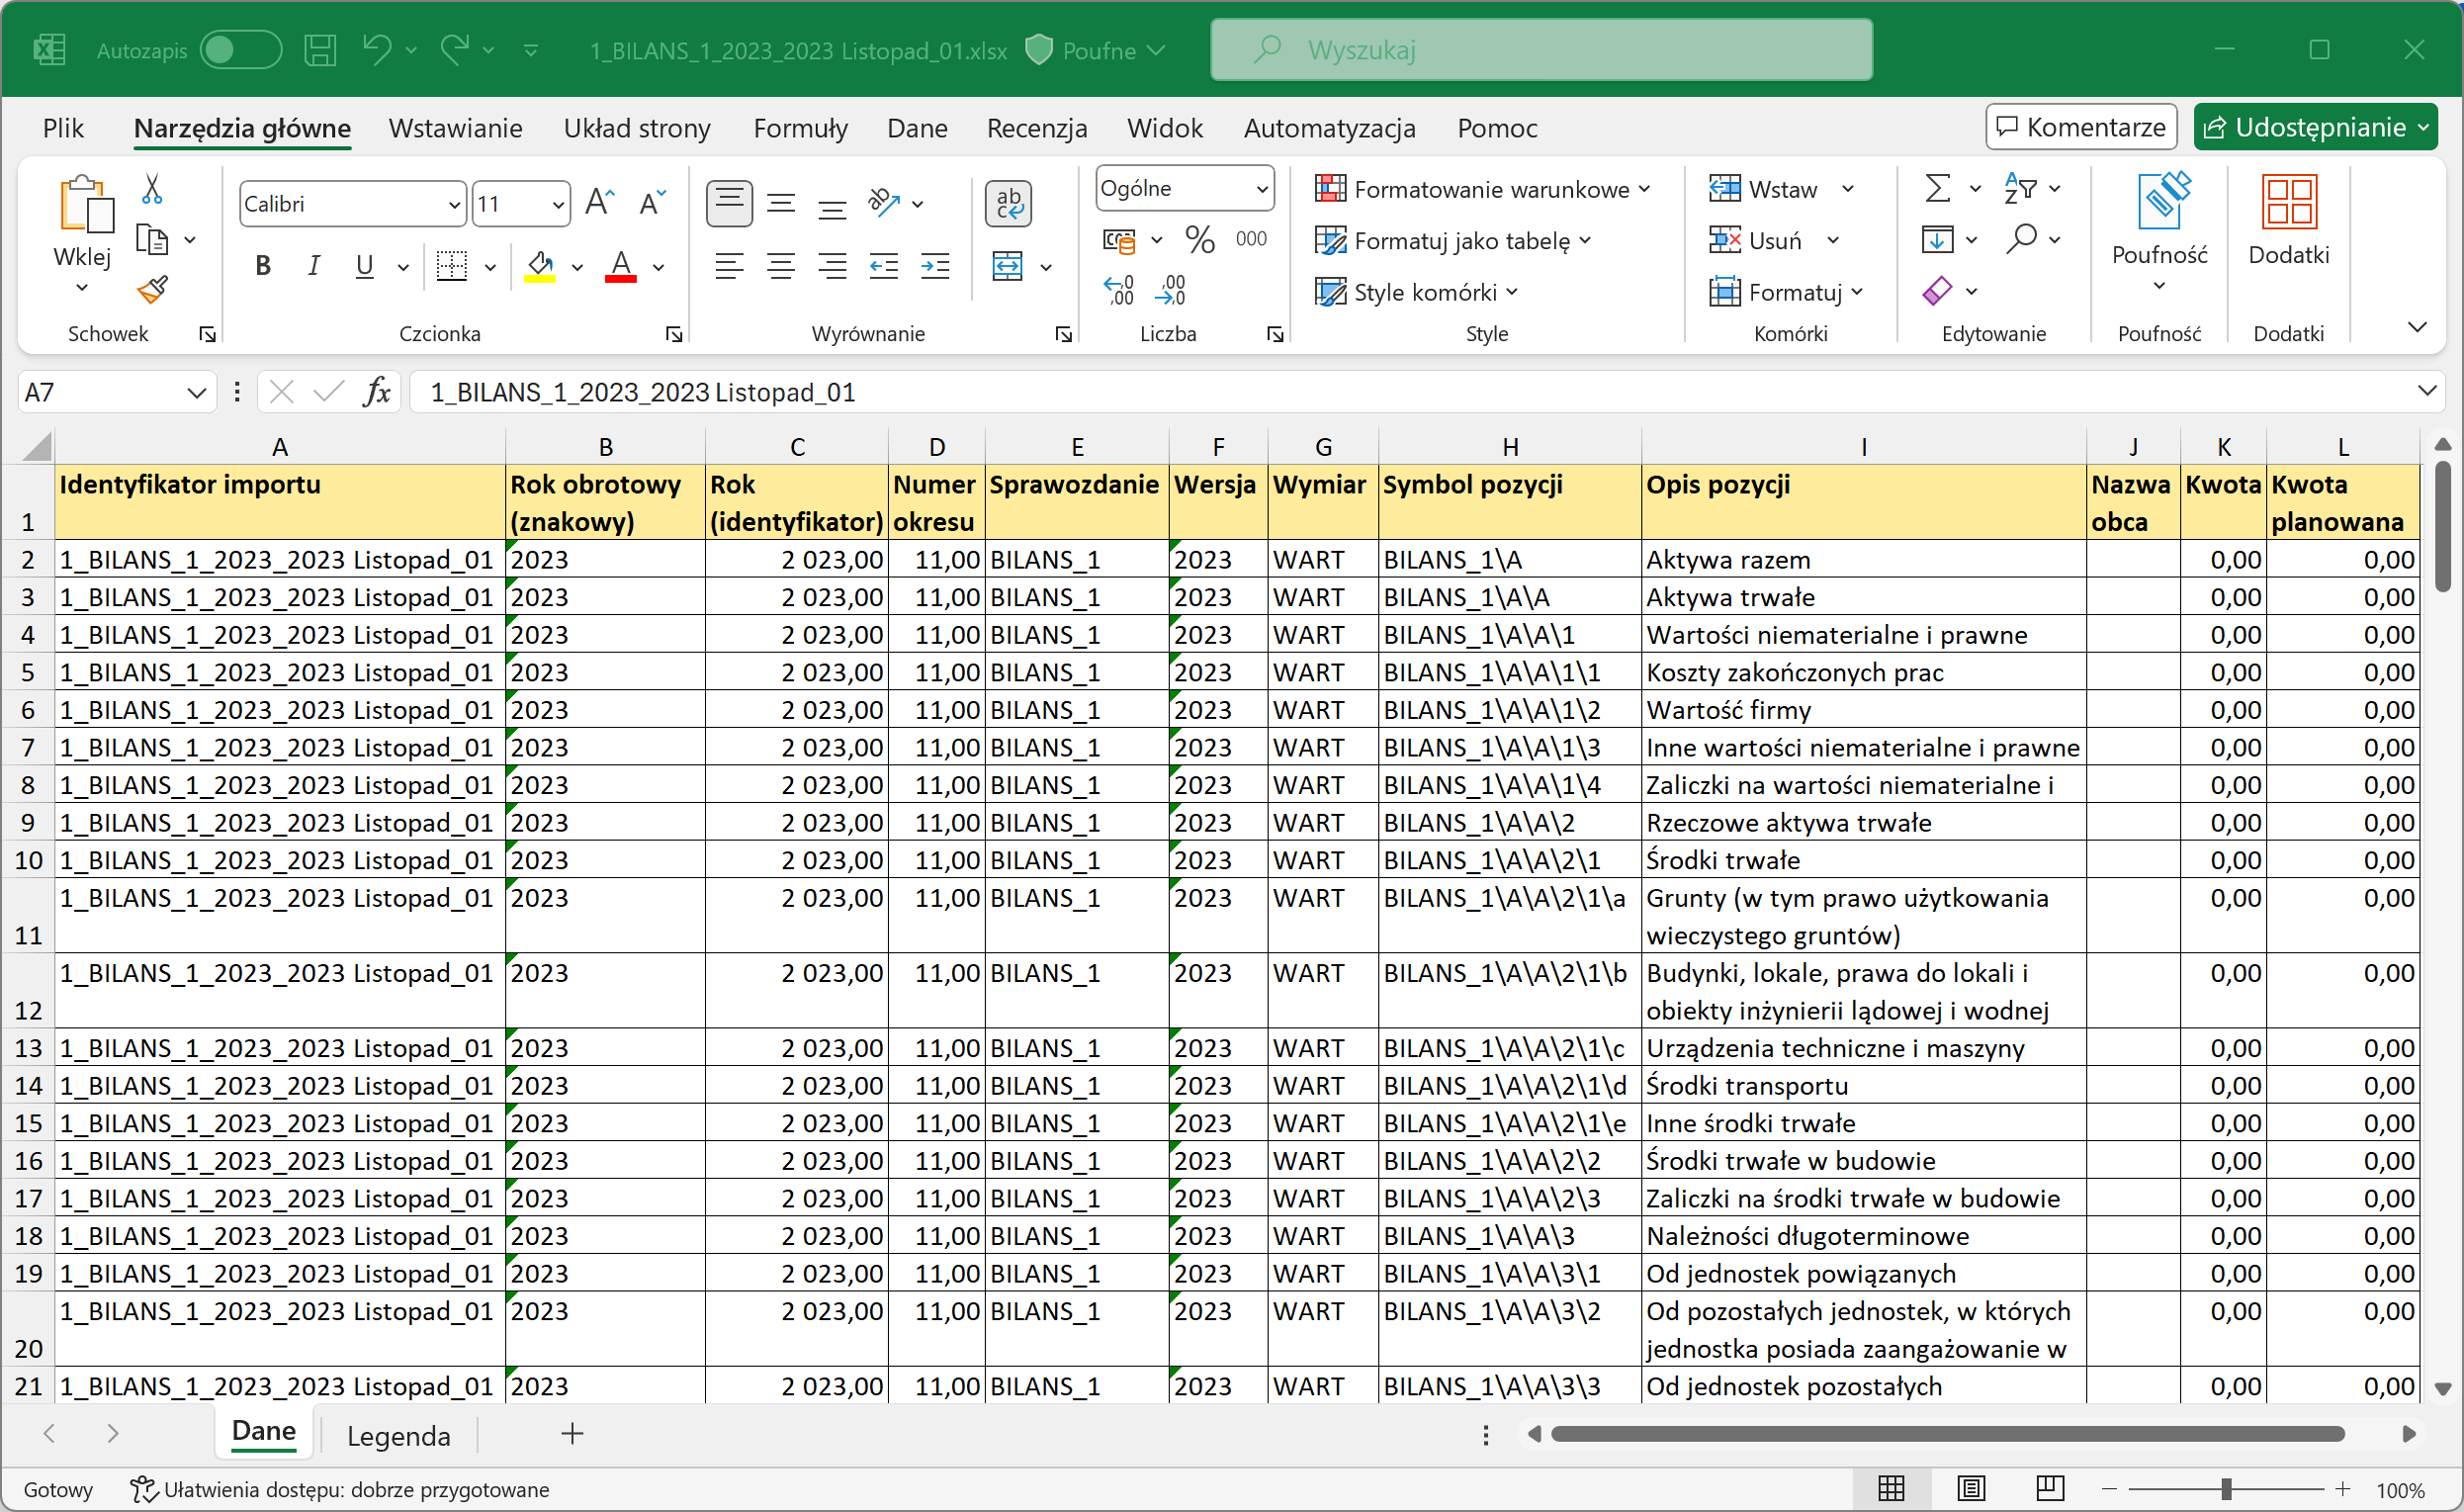Toggle Bold formatting
This screenshot has width=2464, height=1512.
coord(263,266)
